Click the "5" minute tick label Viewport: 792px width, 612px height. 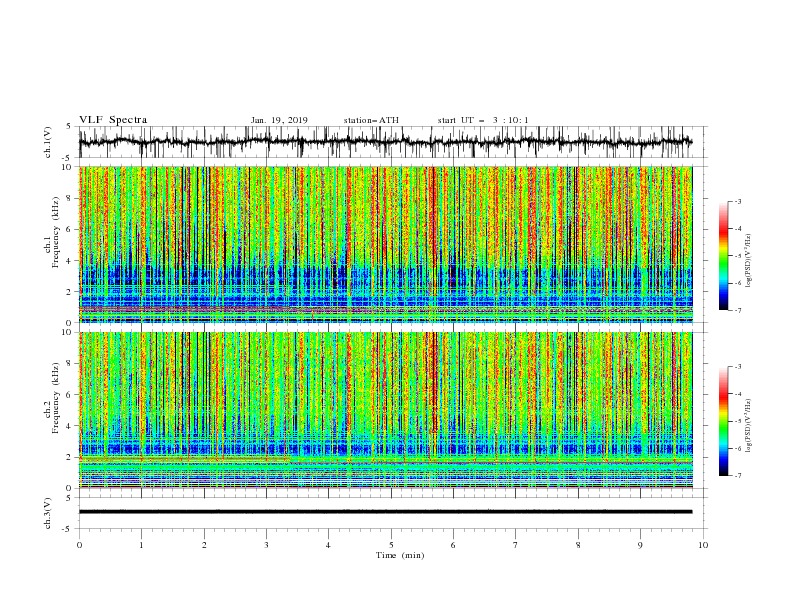tap(391, 545)
